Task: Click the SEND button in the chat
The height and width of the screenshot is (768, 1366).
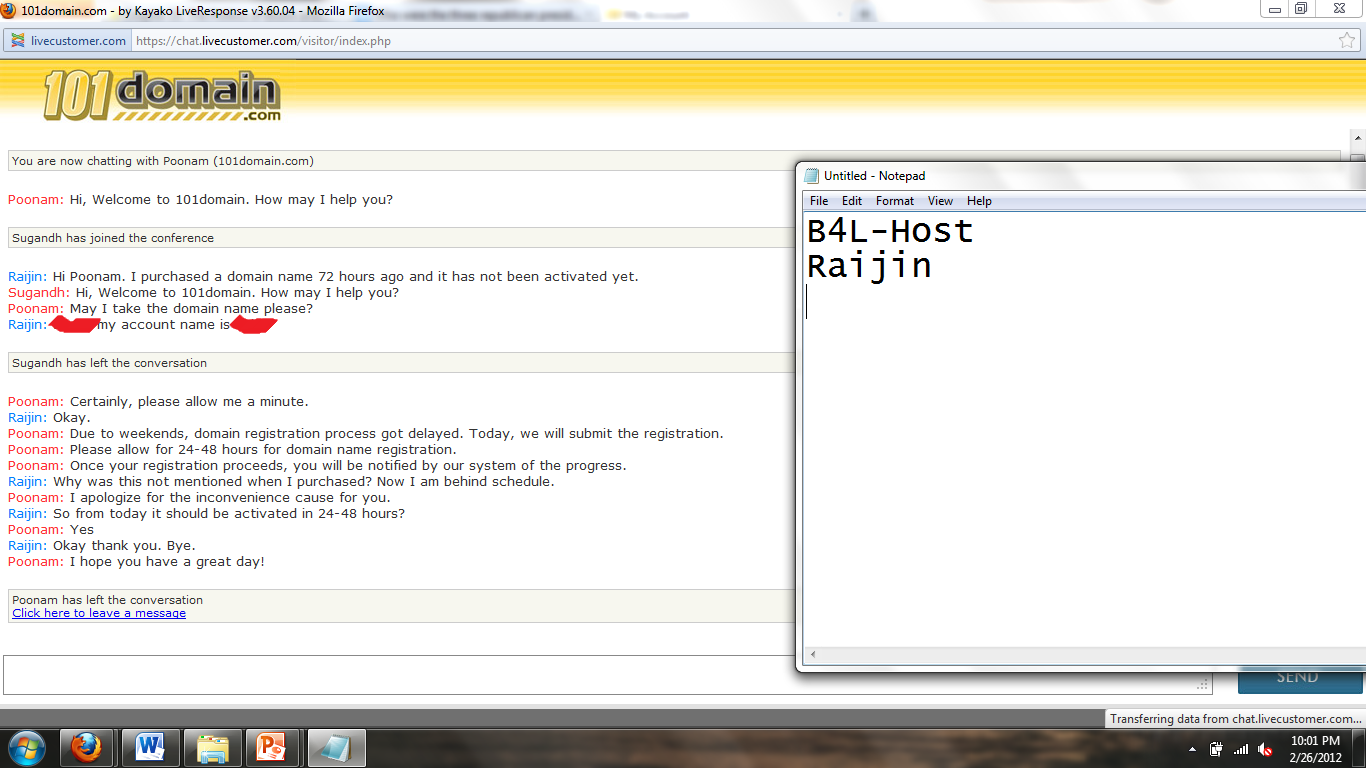Action: pyautogui.click(x=1299, y=677)
